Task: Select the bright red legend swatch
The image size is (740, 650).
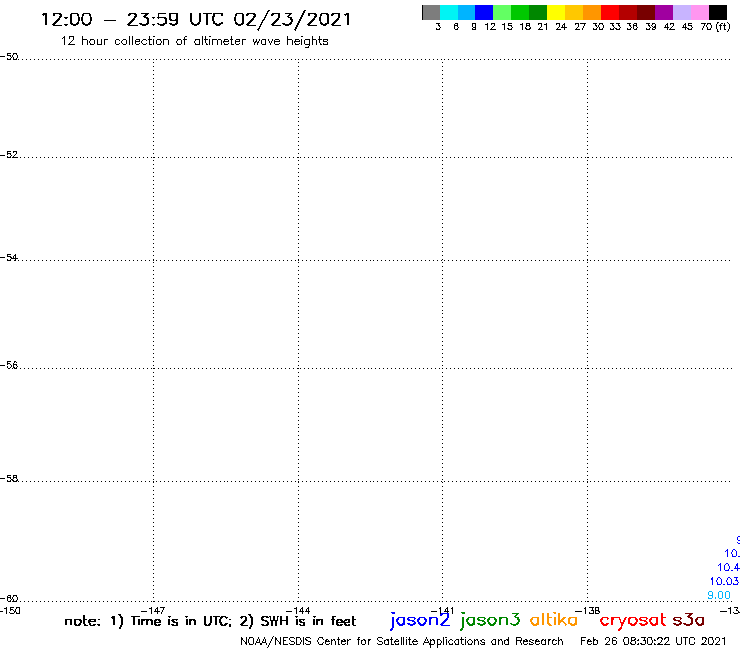Action: (610, 12)
